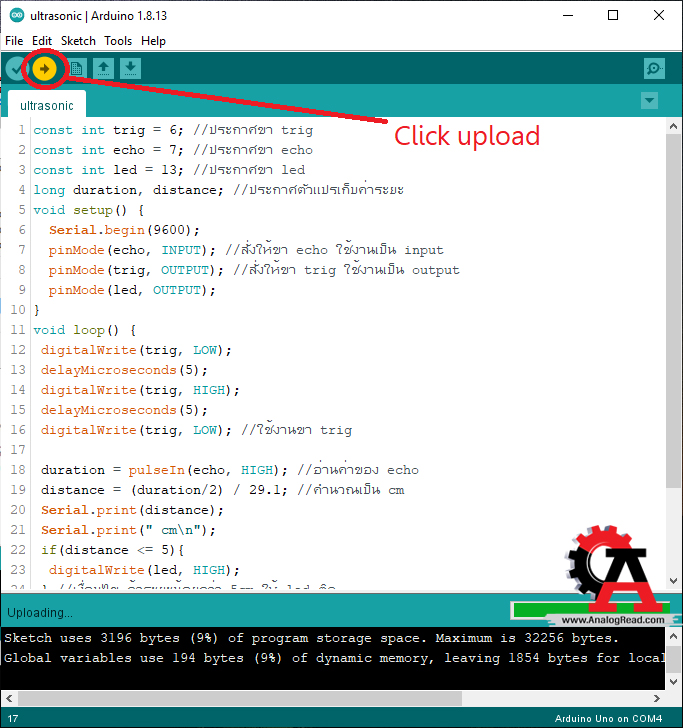Click the Verify checkmark button
Image resolution: width=683 pixels, height=728 pixels.
point(17,69)
